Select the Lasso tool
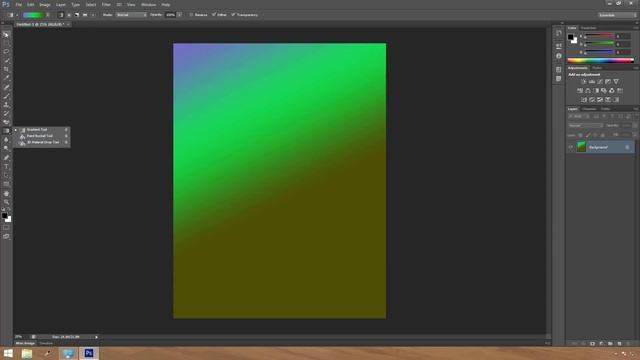The width and height of the screenshot is (640, 360). pos(6,52)
